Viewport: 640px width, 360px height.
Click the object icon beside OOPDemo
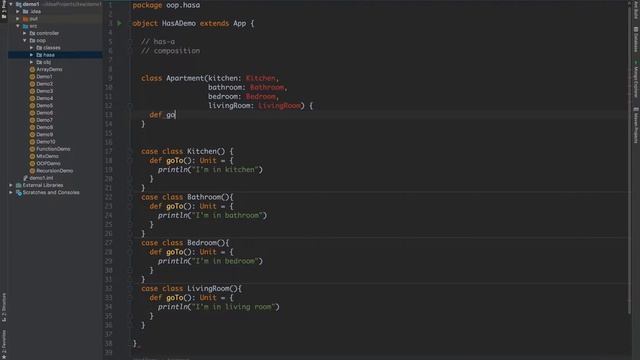pos(32,163)
